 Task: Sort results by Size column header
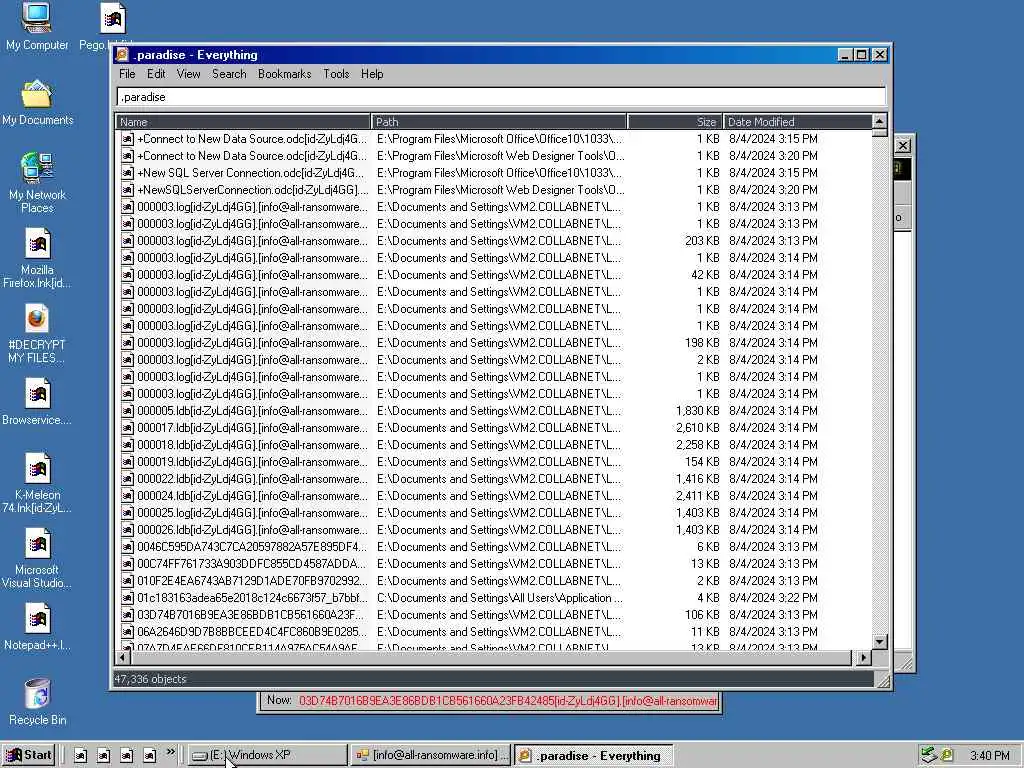675,121
